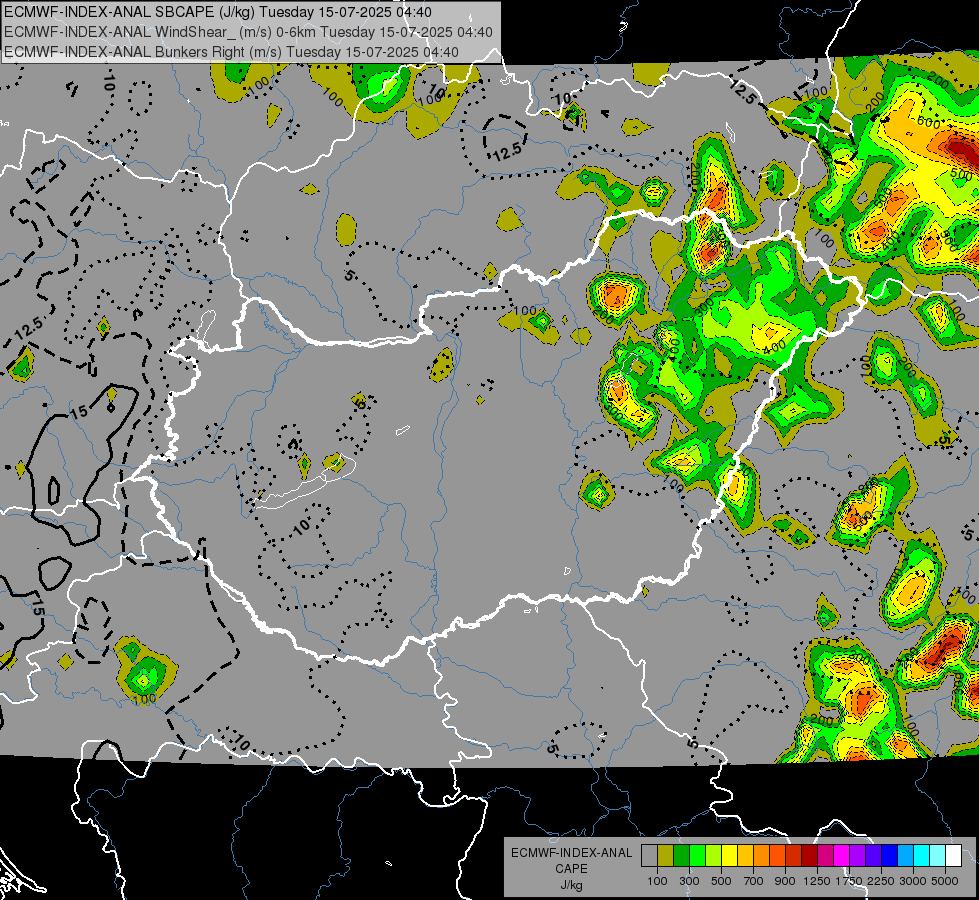
Task: Select the white swatch in CAPE legend
Action: 954,855
